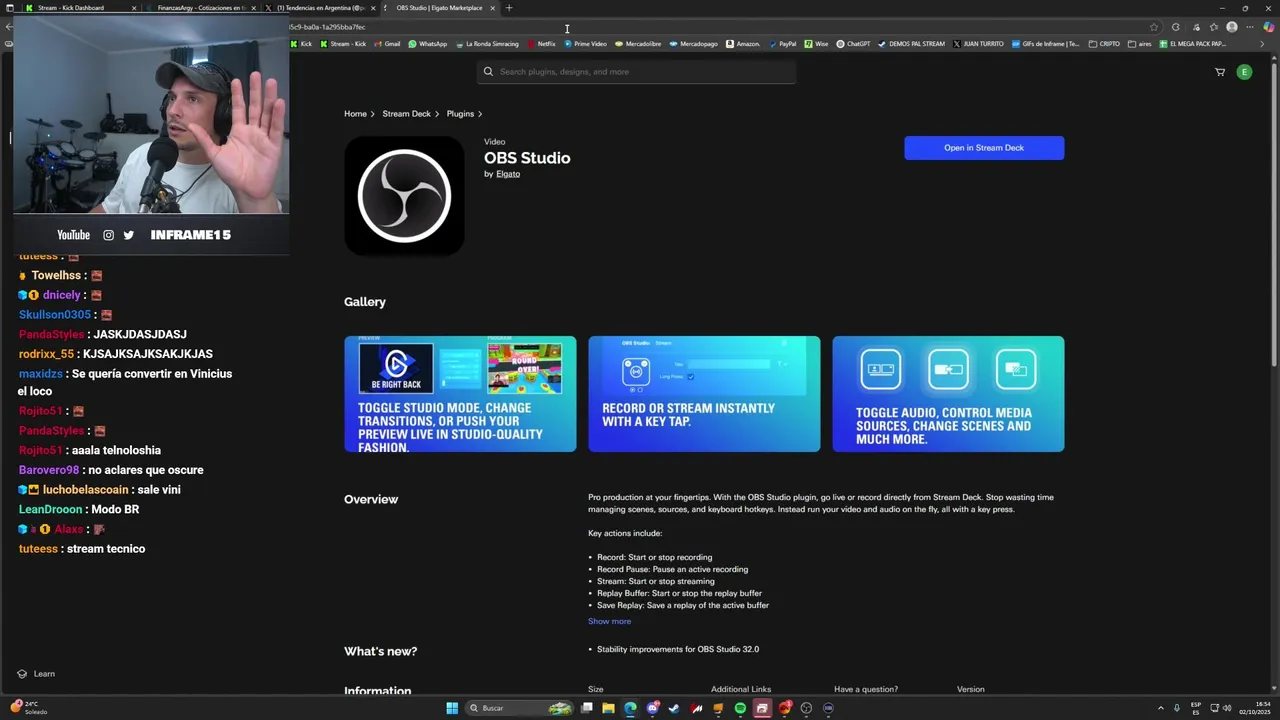Open the green E account avatar

(x=1244, y=72)
